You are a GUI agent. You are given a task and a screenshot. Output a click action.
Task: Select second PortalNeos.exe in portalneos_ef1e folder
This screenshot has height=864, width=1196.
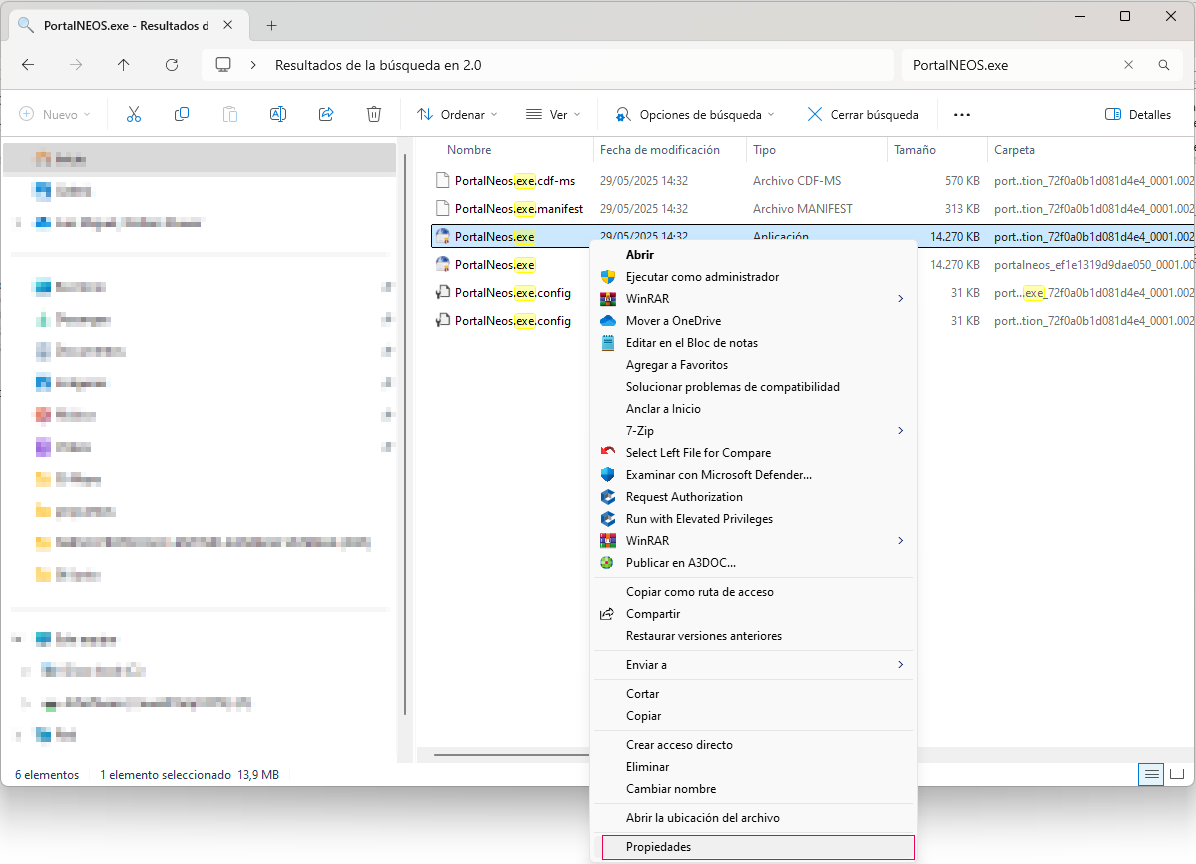(494, 265)
